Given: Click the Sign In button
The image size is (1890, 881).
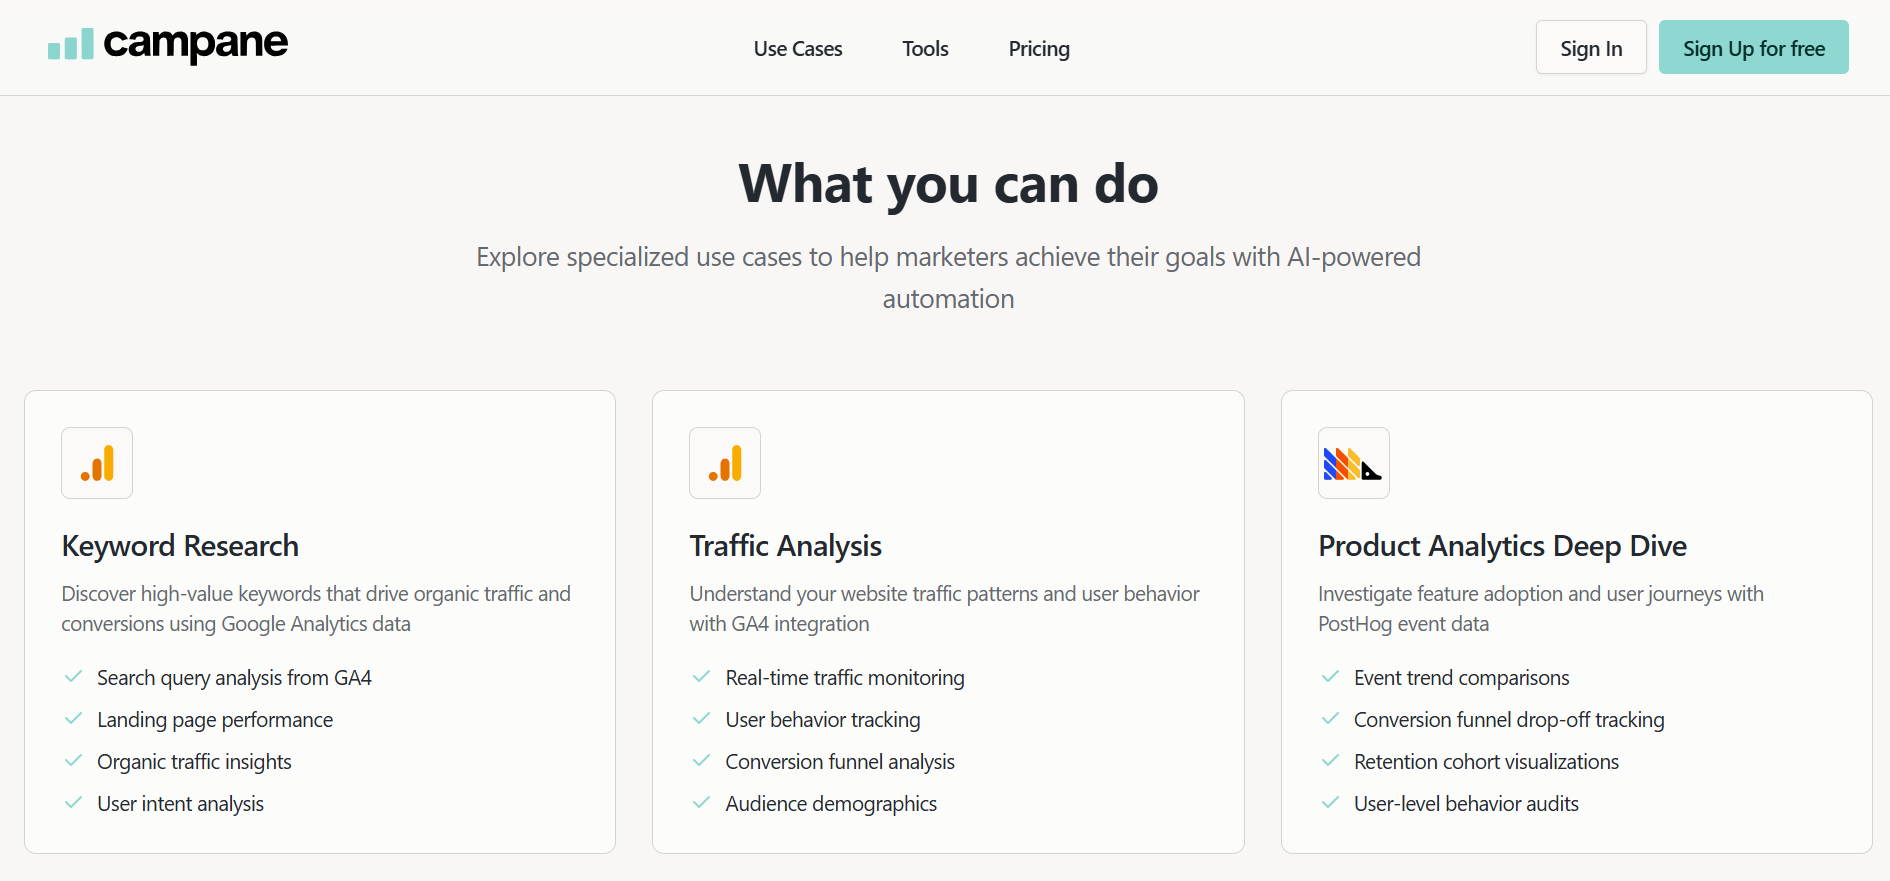Looking at the screenshot, I should coord(1590,46).
